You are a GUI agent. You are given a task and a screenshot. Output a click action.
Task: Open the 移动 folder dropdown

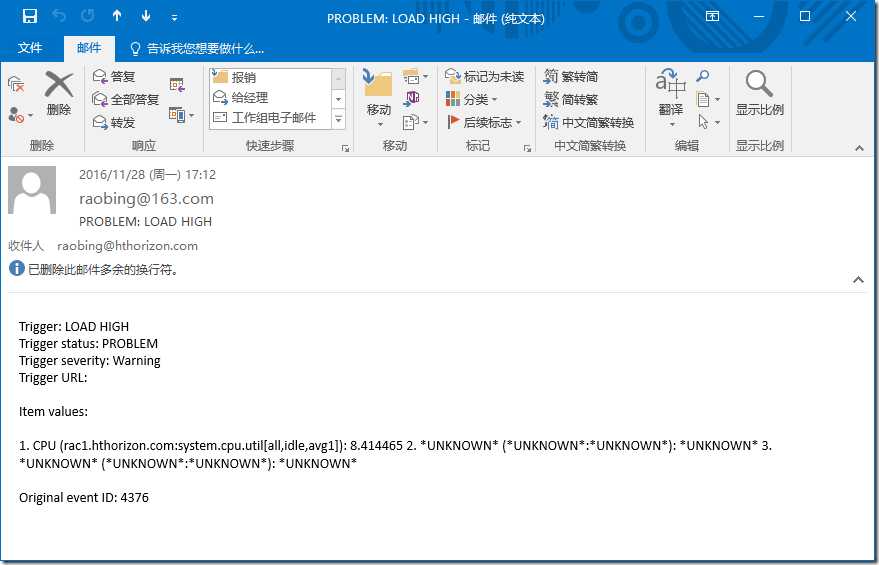point(378,98)
